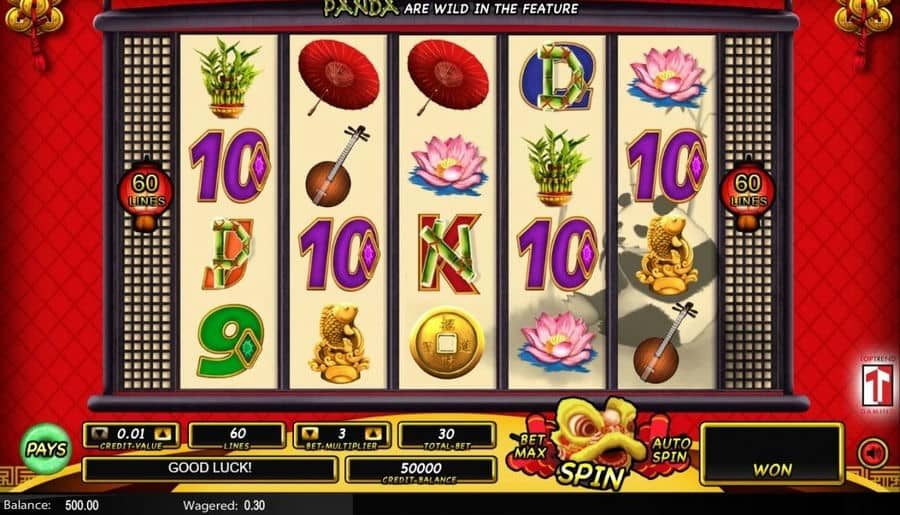This screenshot has width=900, height=515.
Task: Click the right 60 LINES red lantern
Action: click(748, 194)
